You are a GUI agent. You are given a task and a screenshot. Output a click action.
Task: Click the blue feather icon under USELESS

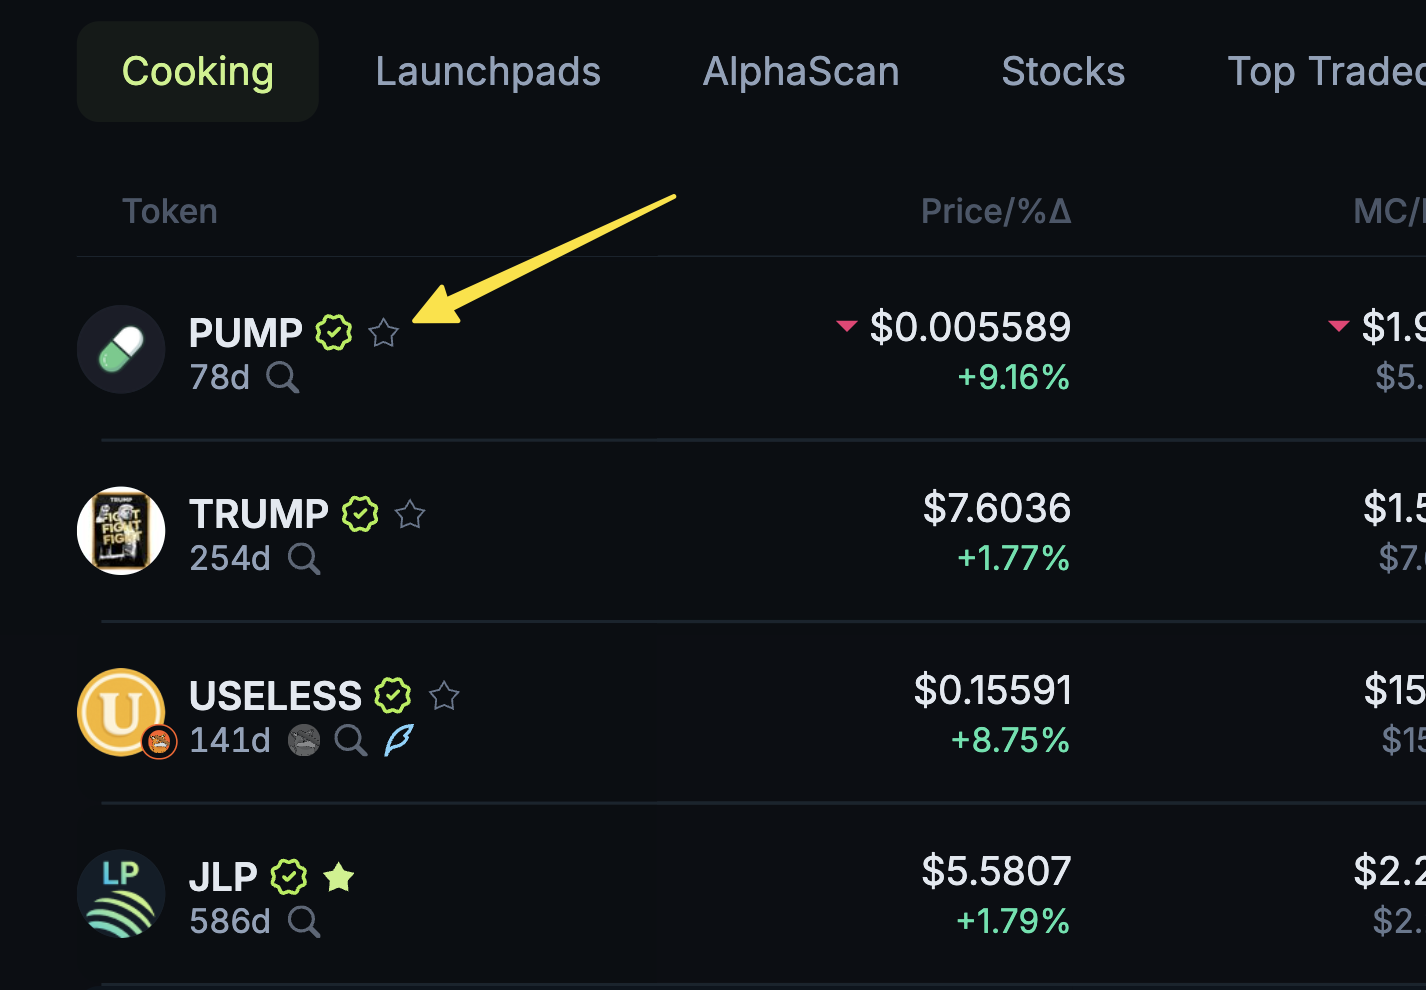point(399,740)
